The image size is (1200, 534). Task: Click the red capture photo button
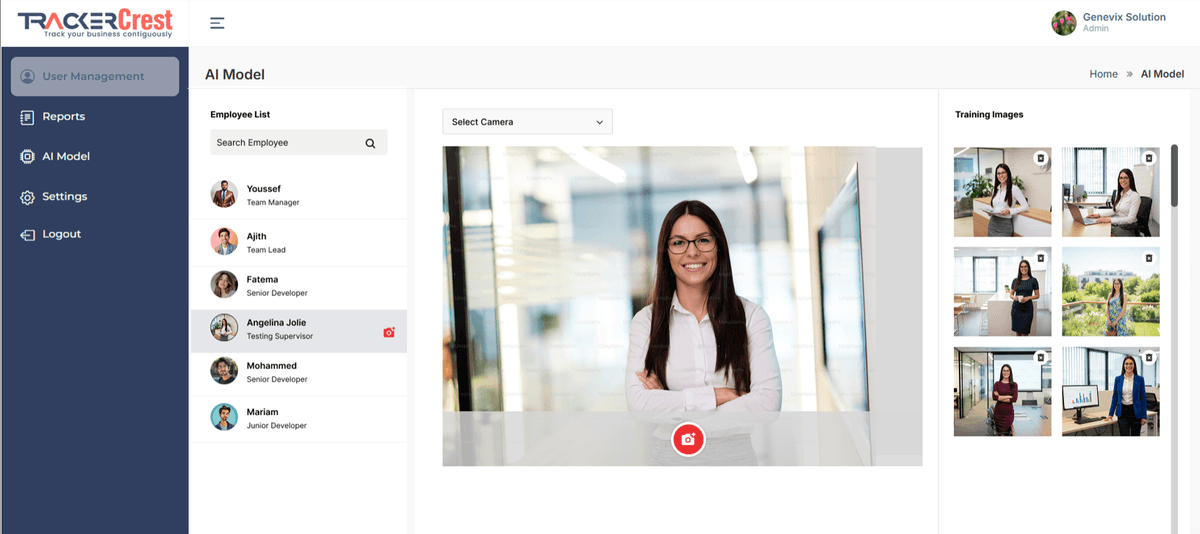(x=688, y=439)
